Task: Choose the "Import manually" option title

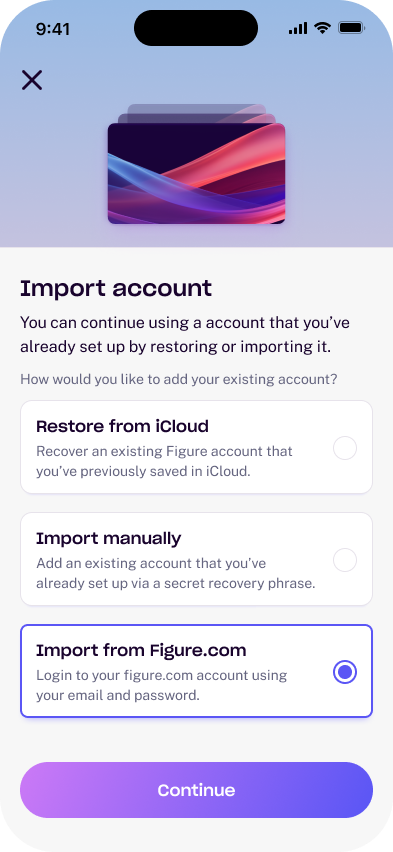Action: click(x=109, y=538)
